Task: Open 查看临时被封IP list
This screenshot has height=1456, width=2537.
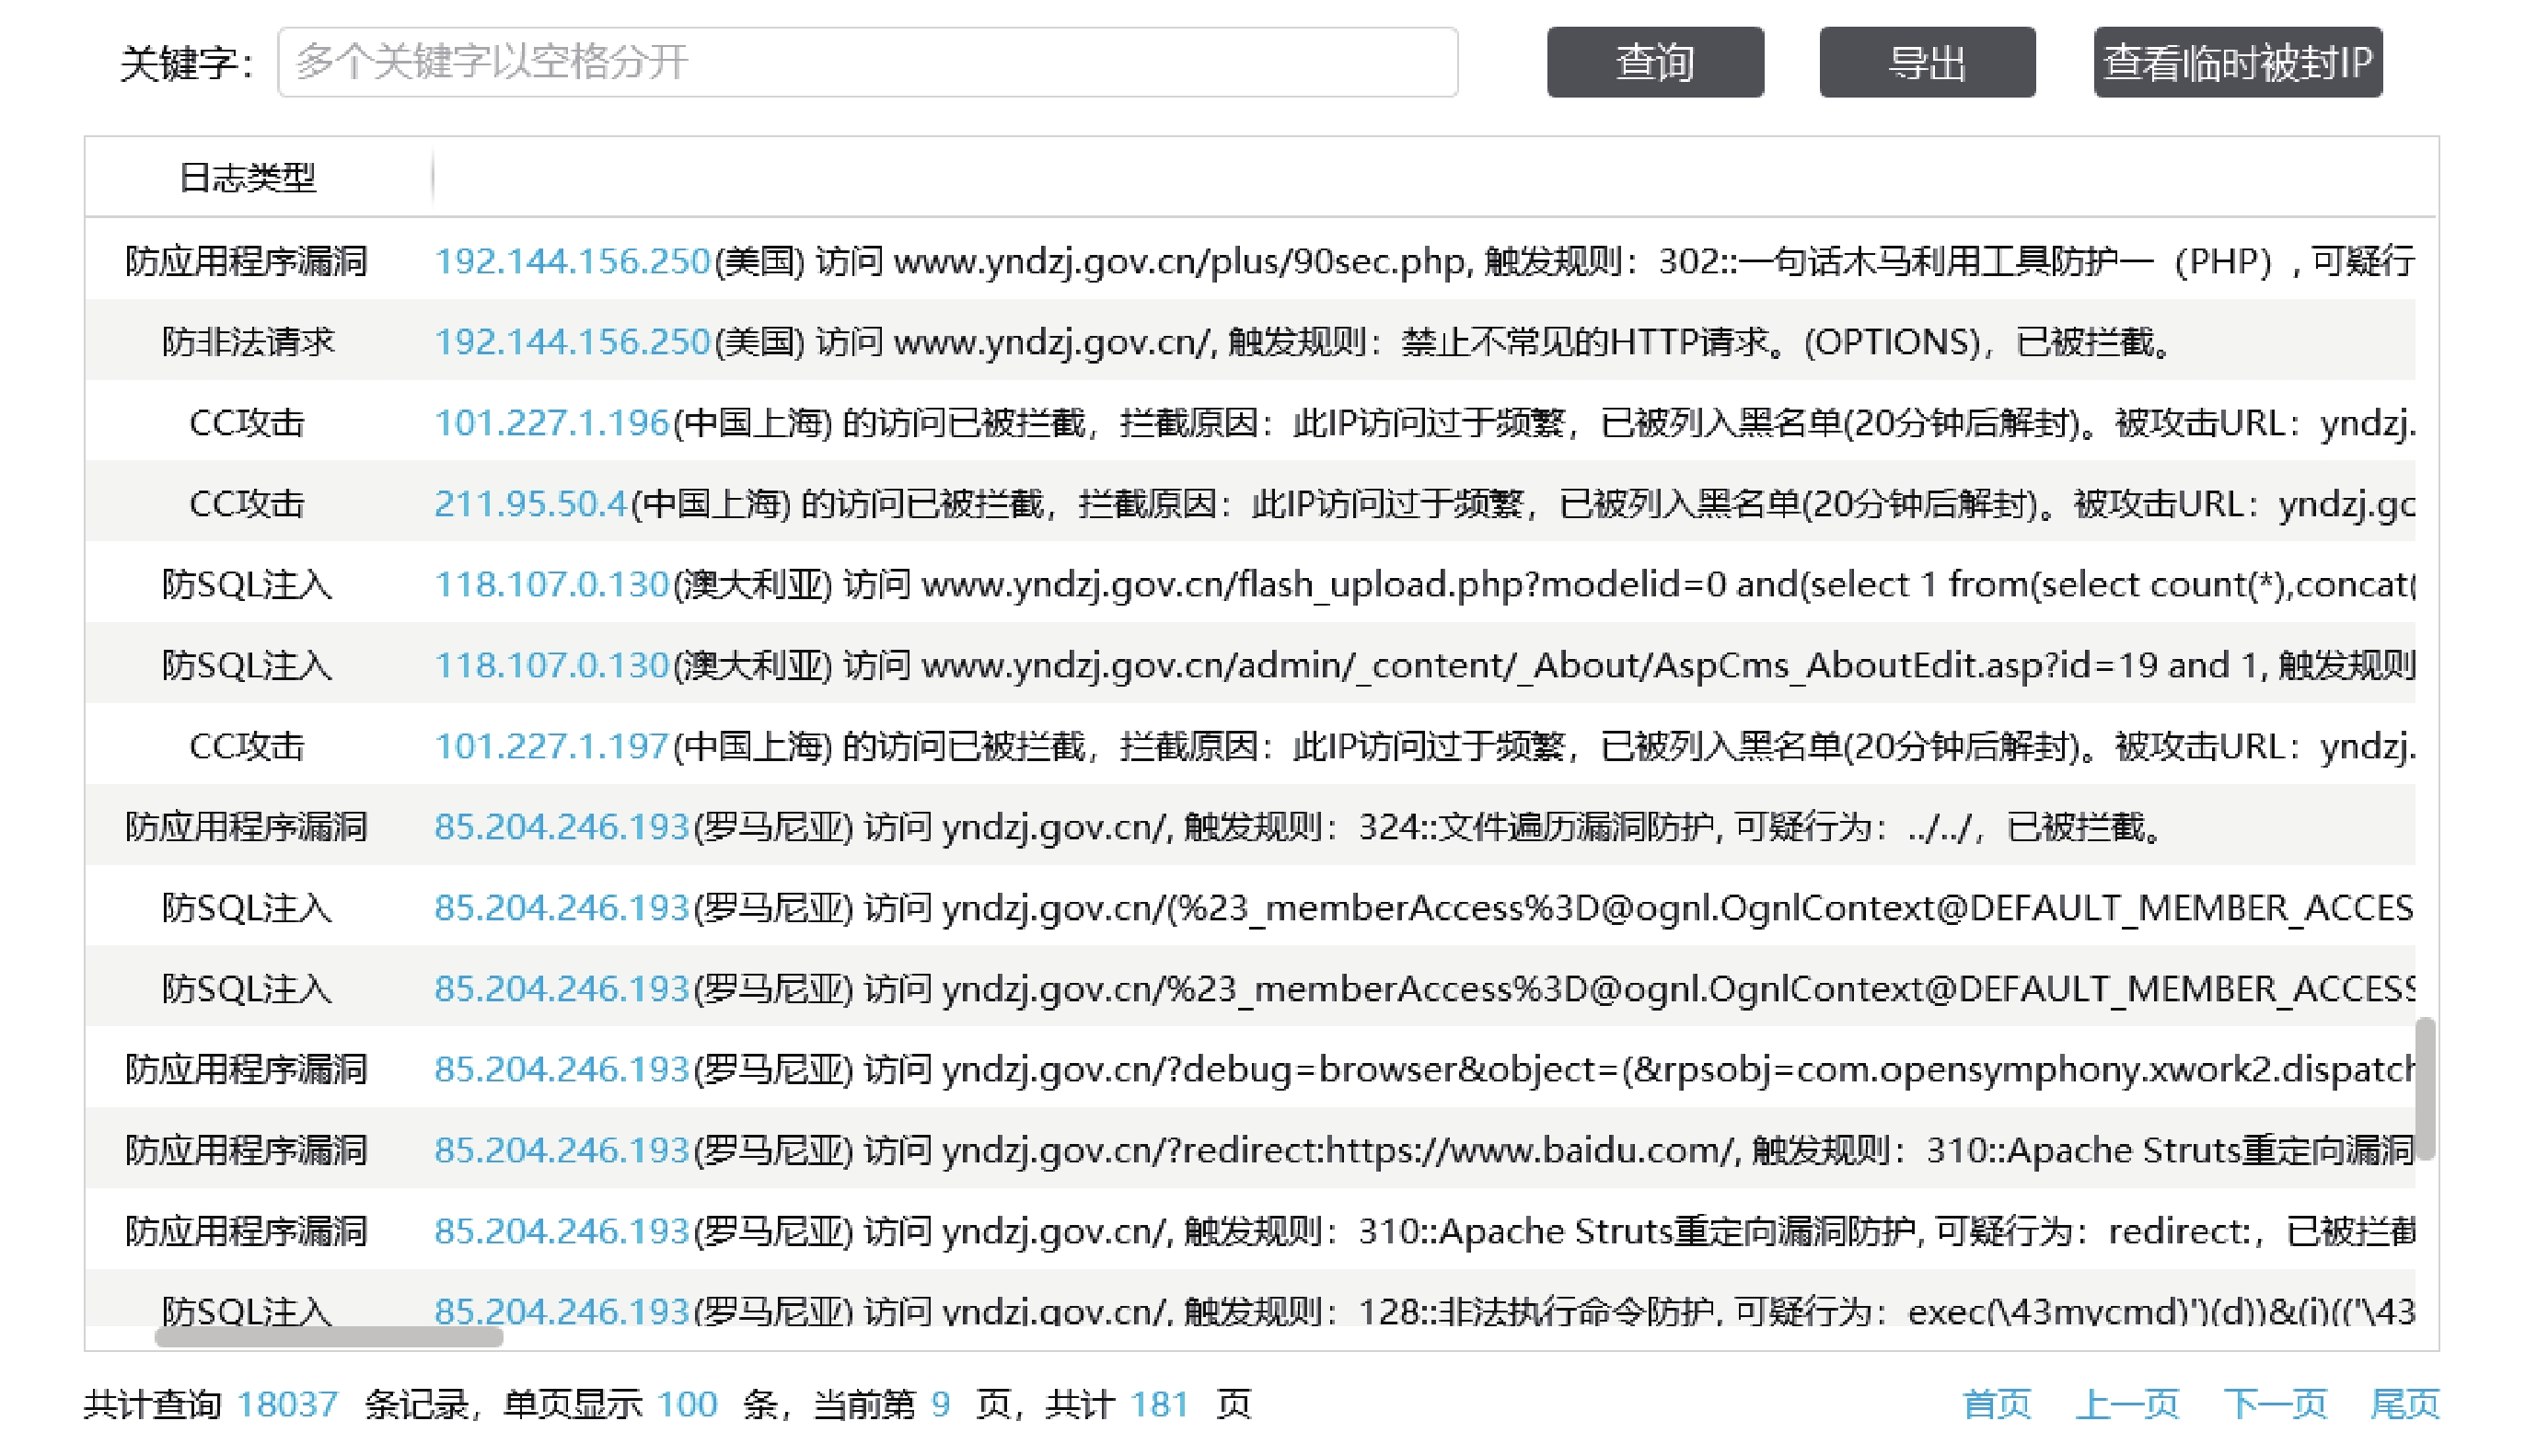Action: pos(2237,62)
